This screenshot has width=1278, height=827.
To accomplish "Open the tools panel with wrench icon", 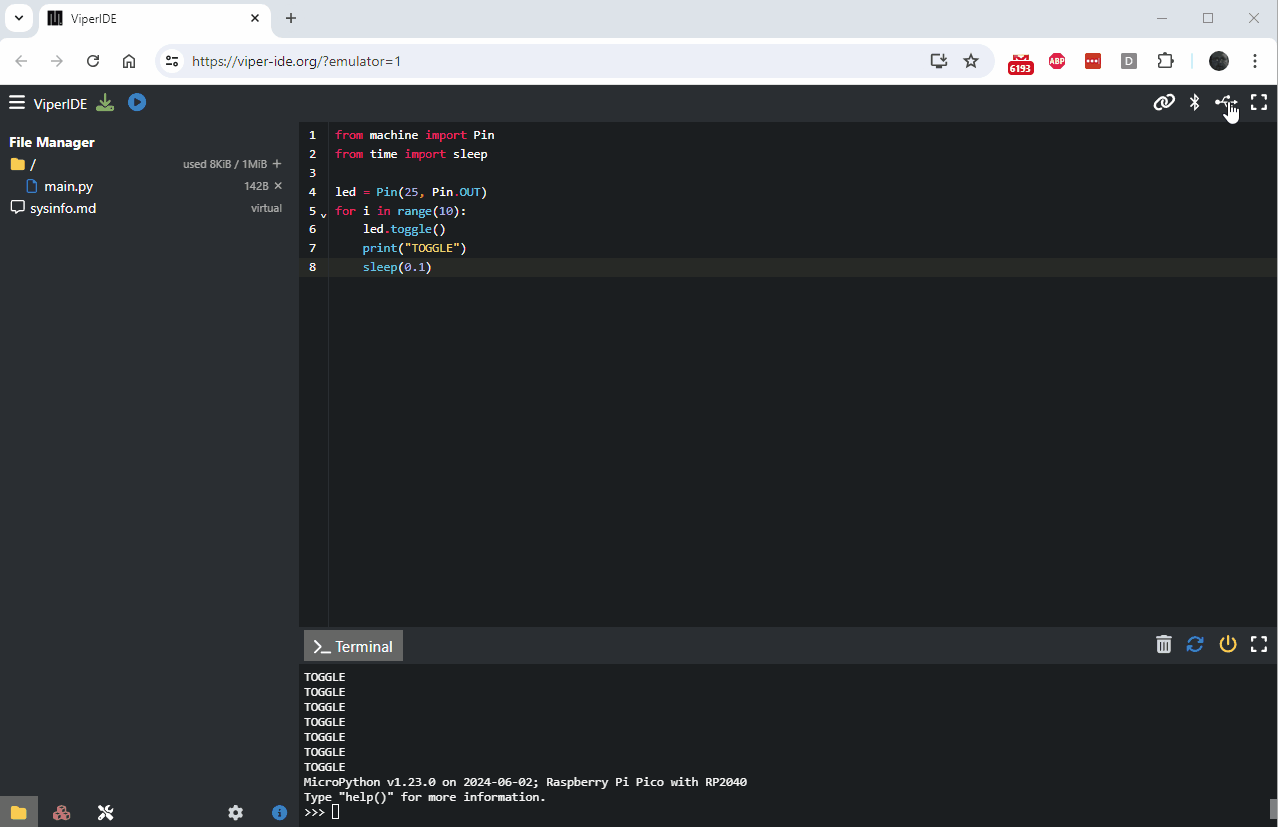I will coord(105,812).
